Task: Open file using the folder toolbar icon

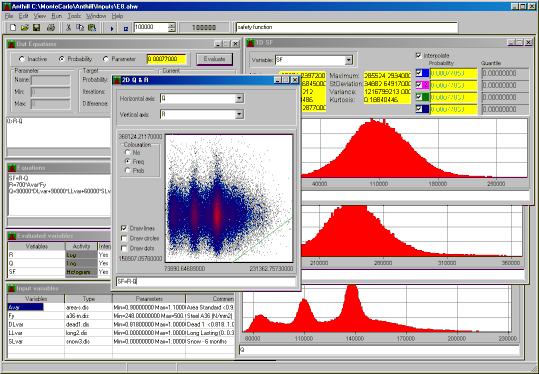Action: [x=24, y=28]
